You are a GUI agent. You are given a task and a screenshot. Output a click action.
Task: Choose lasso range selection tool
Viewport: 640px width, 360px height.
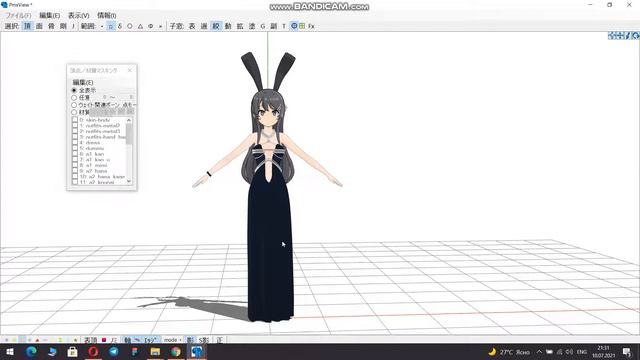point(120,26)
